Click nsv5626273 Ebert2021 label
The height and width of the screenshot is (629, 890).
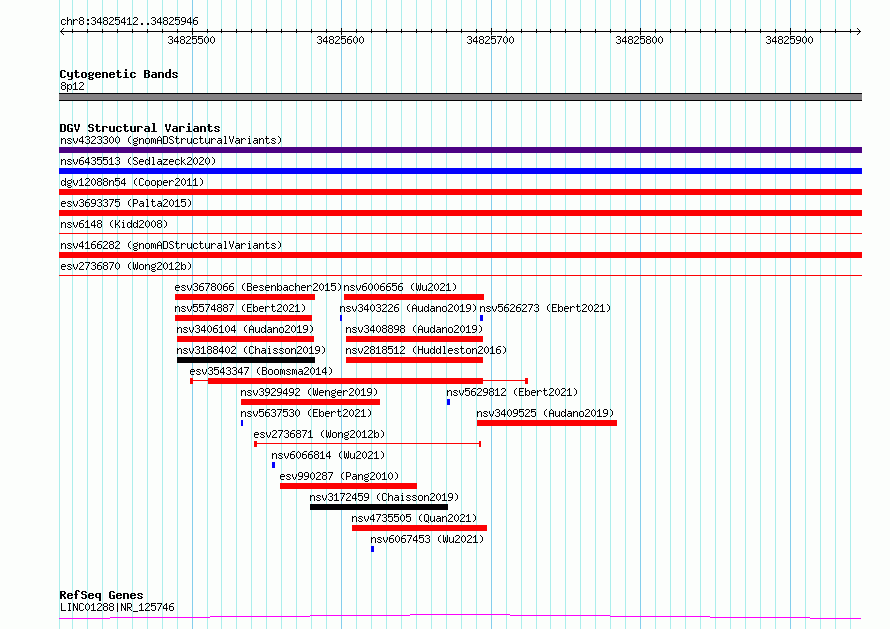[x=545, y=308]
